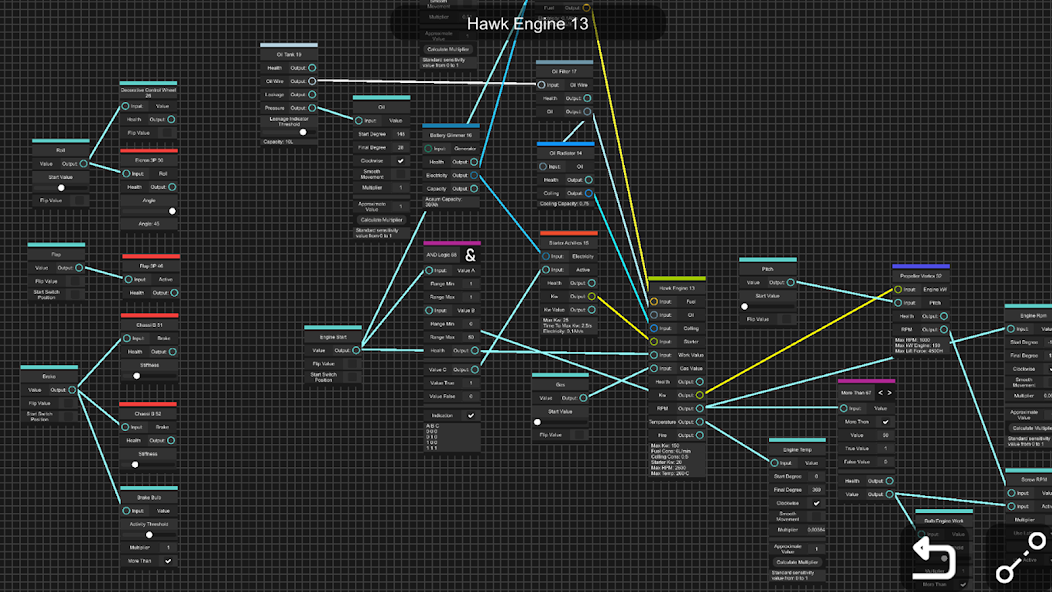Click Hawk Engine Fuel input port

pos(654,301)
